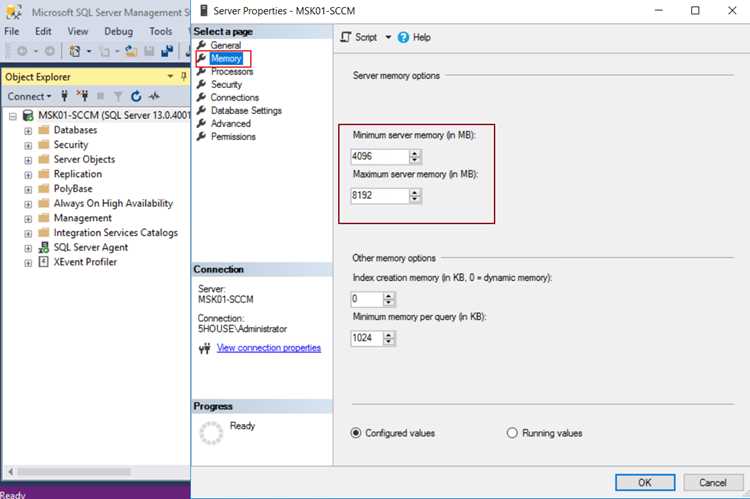Click the MSK01-SCCM server icon in tree
750x499 pixels.
[x=28, y=115]
